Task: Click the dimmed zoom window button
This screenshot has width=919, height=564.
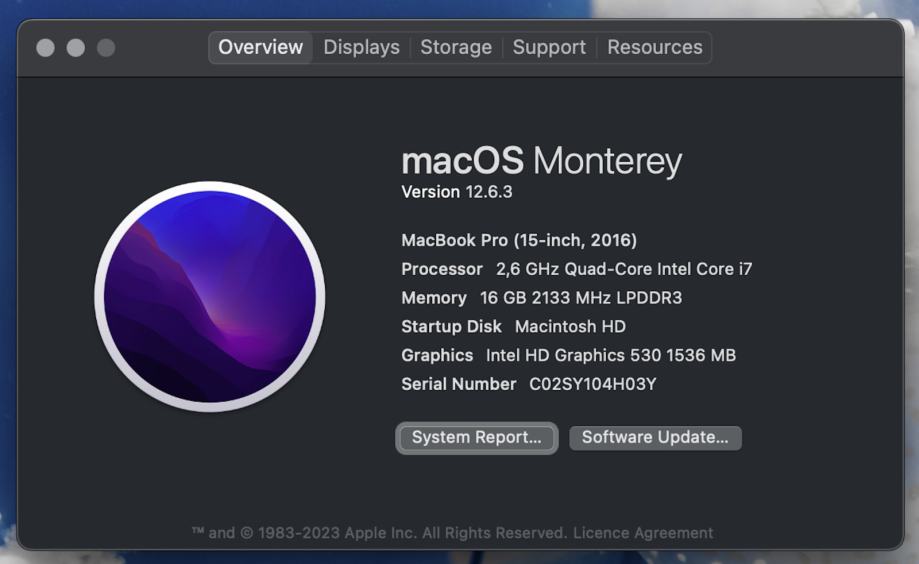Action: tap(106, 48)
